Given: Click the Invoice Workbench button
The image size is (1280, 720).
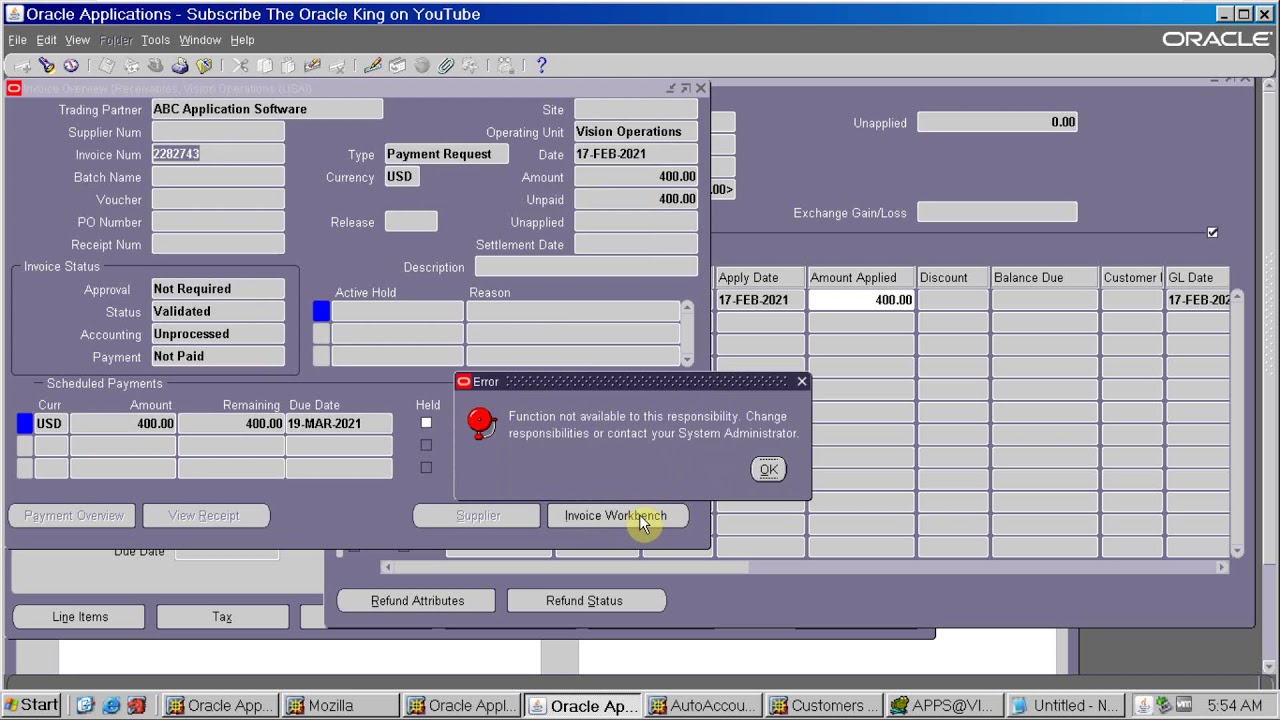Looking at the screenshot, I should (618, 516).
